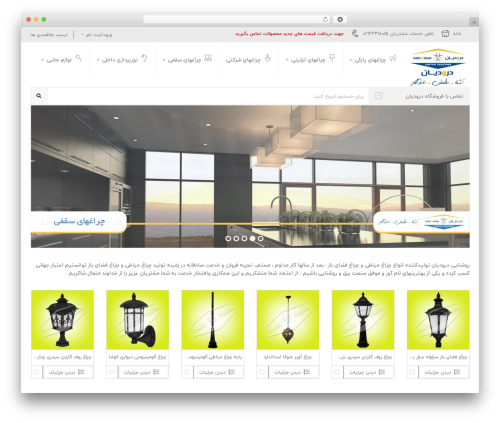The height and width of the screenshot is (423, 500).
Task: Open چراغهای شرکتی via its lamp icon
Action: click(x=267, y=58)
